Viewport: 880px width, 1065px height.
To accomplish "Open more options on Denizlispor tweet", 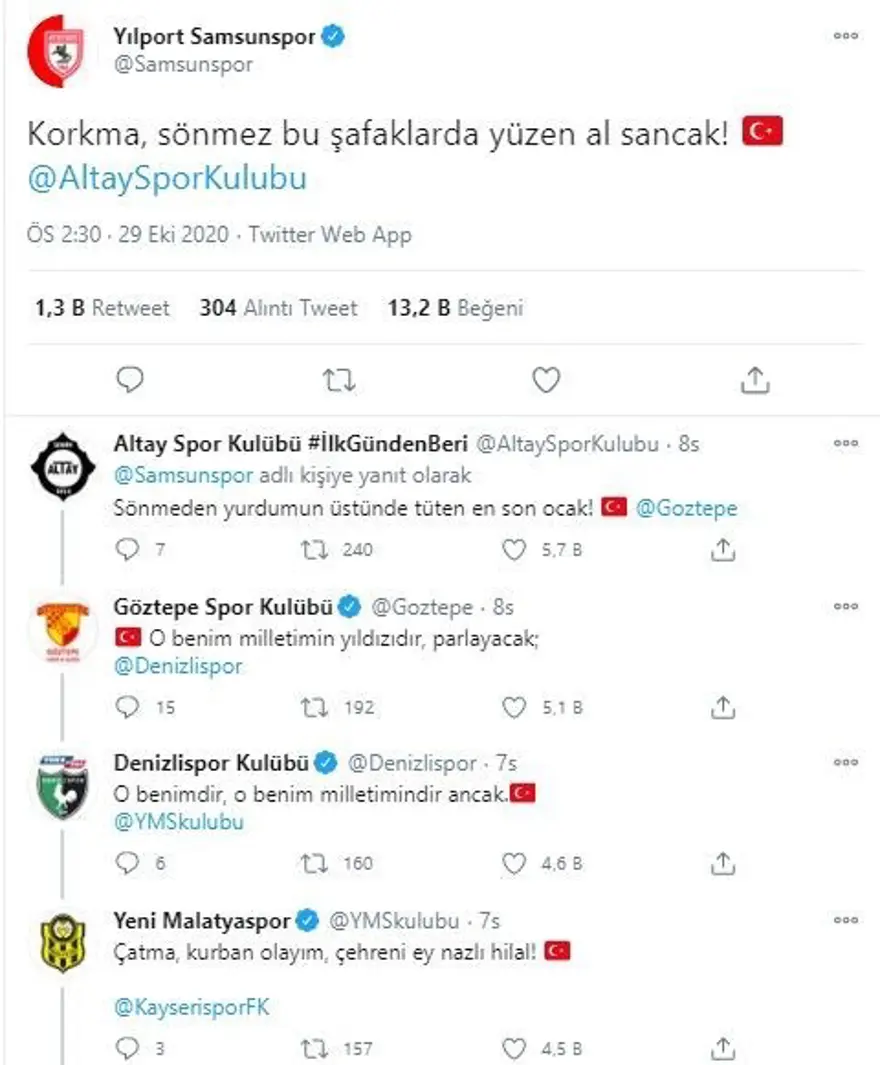I will coord(845,762).
